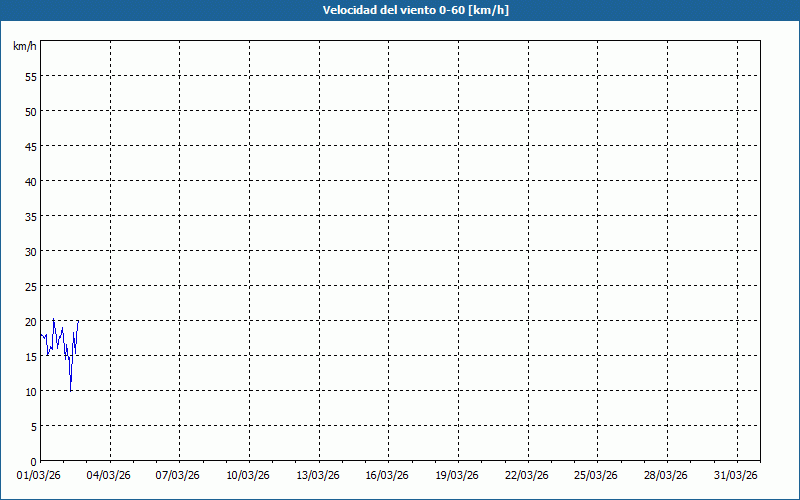Click the 19/03/26 date on the x-axis
Screen dimensions: 800x500
point(458,474)
